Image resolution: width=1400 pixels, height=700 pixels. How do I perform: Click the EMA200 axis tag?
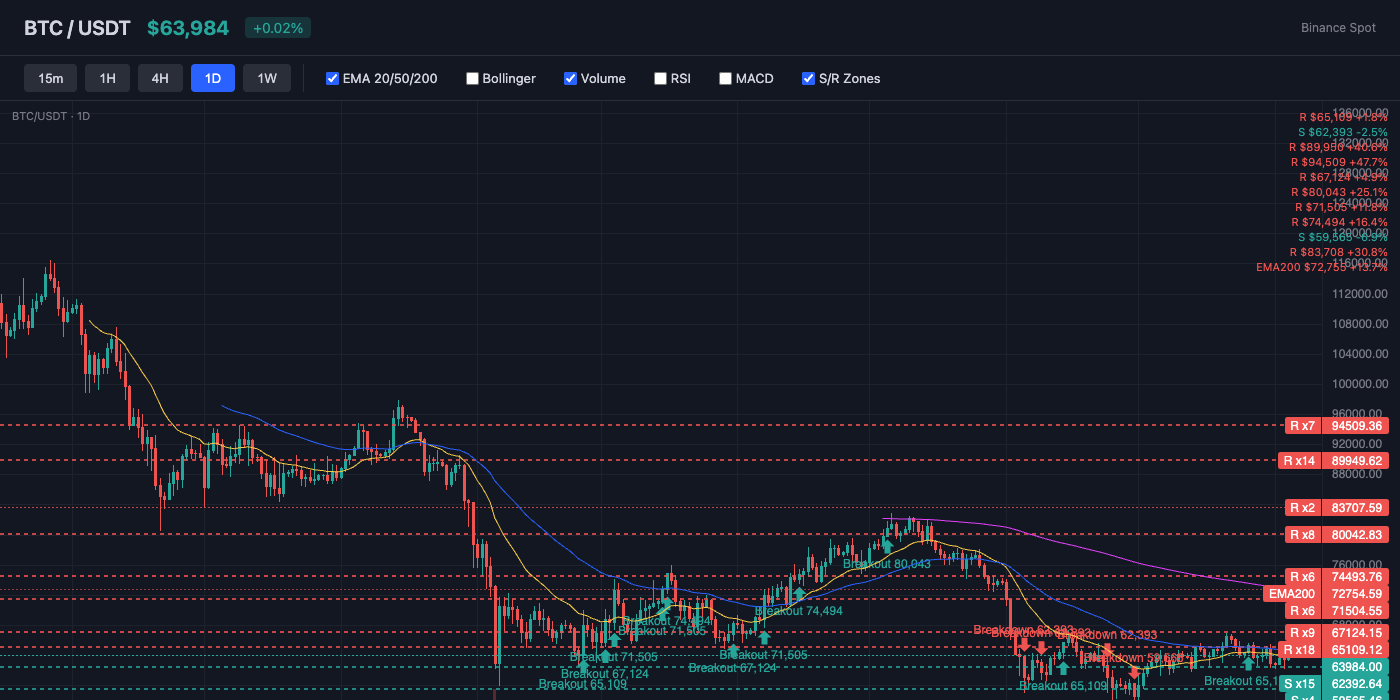click(1293, 594)
